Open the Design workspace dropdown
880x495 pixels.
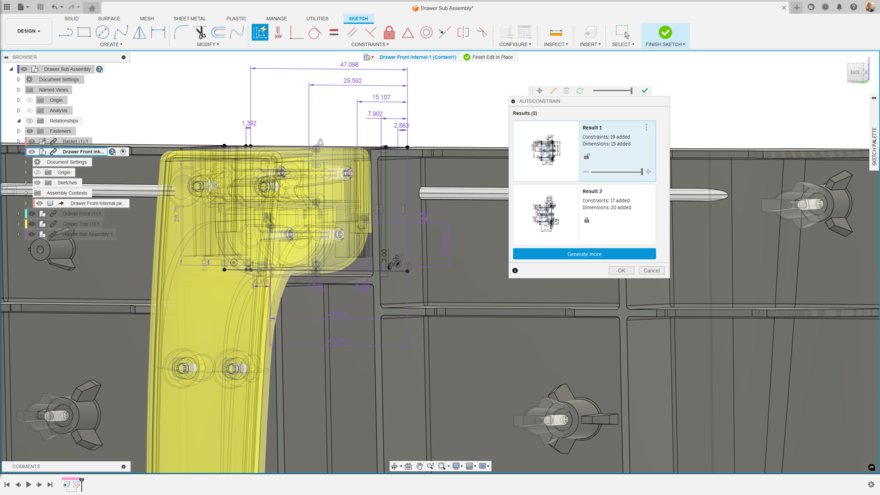(x=28, y=32)
